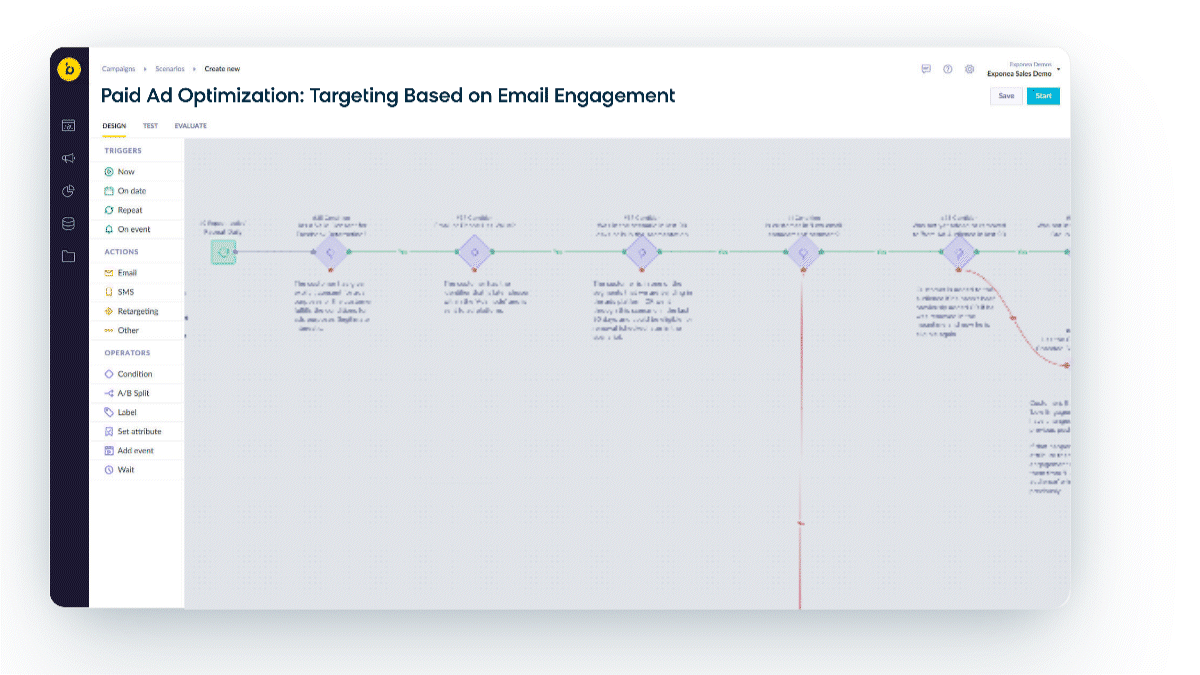
Task: Select the green Repeat trigger node on canvas
Action: point(223,252)
